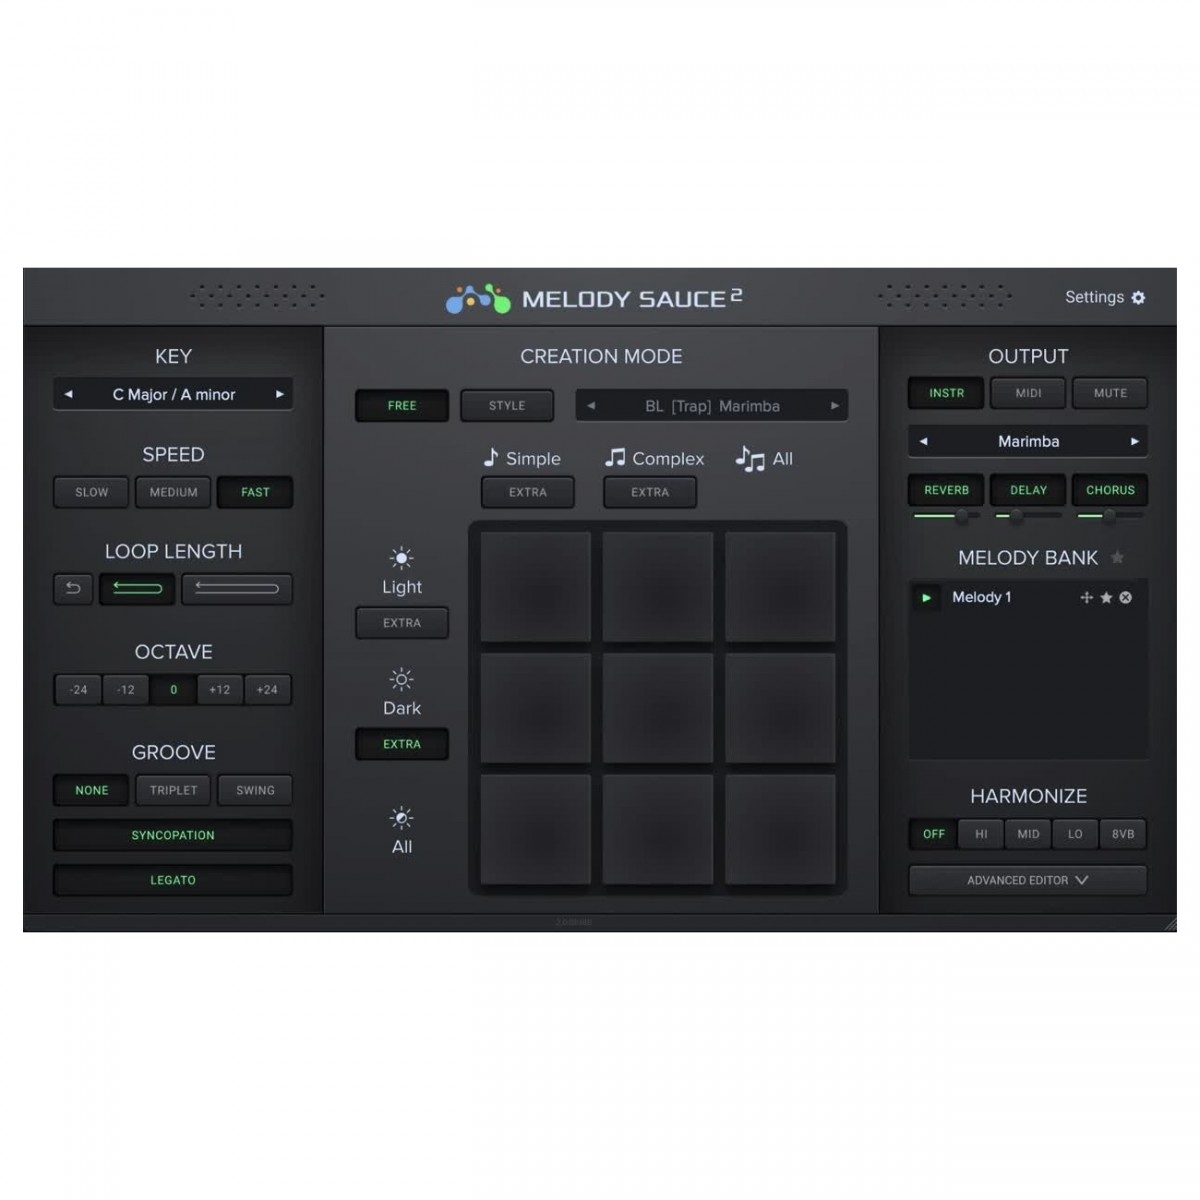Click the center pad in the grid
The image size is (1200, 1200).
coord(657,708)
